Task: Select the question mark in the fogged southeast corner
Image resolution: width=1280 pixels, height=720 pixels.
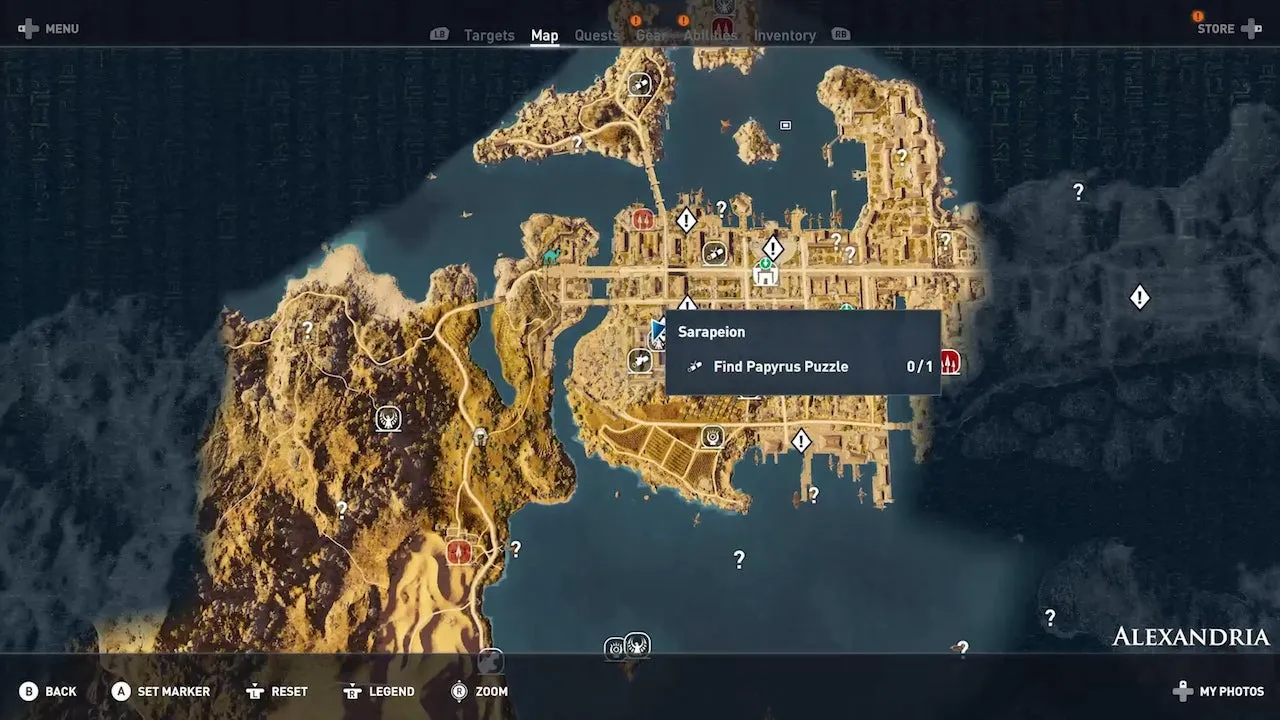Action: point(1050,617)
